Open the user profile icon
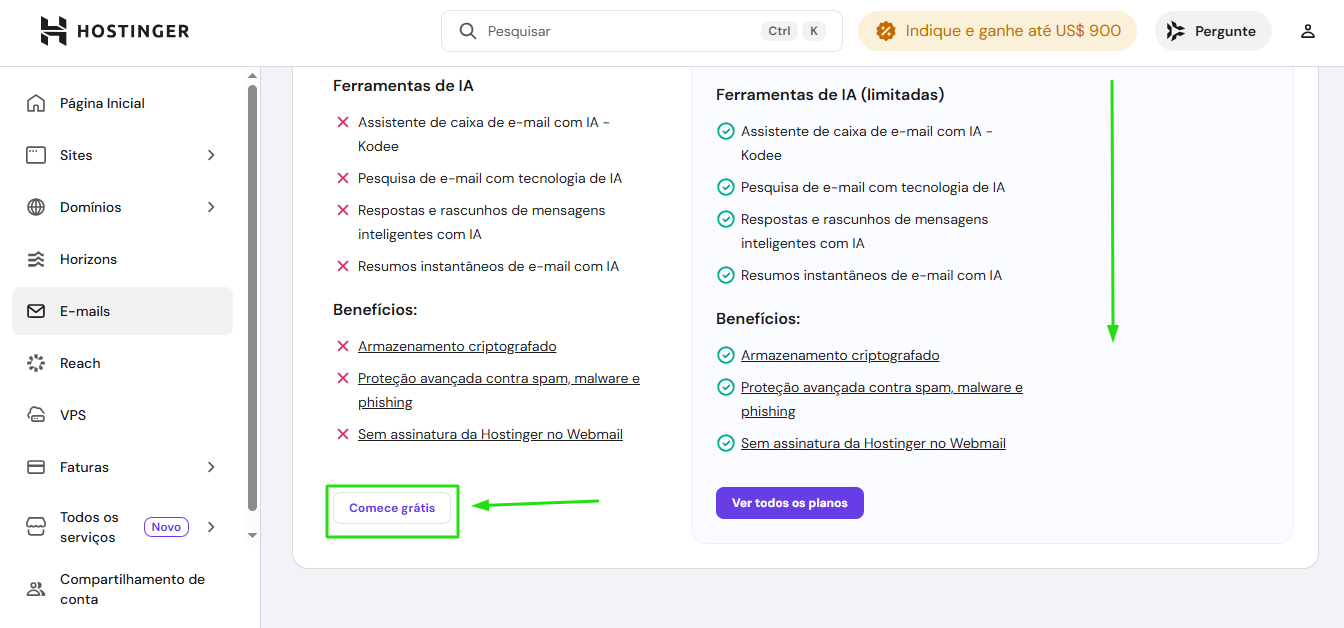The width and height of the screenshot is (1344, 628). pyautogui.click(x=1307, y=31)
